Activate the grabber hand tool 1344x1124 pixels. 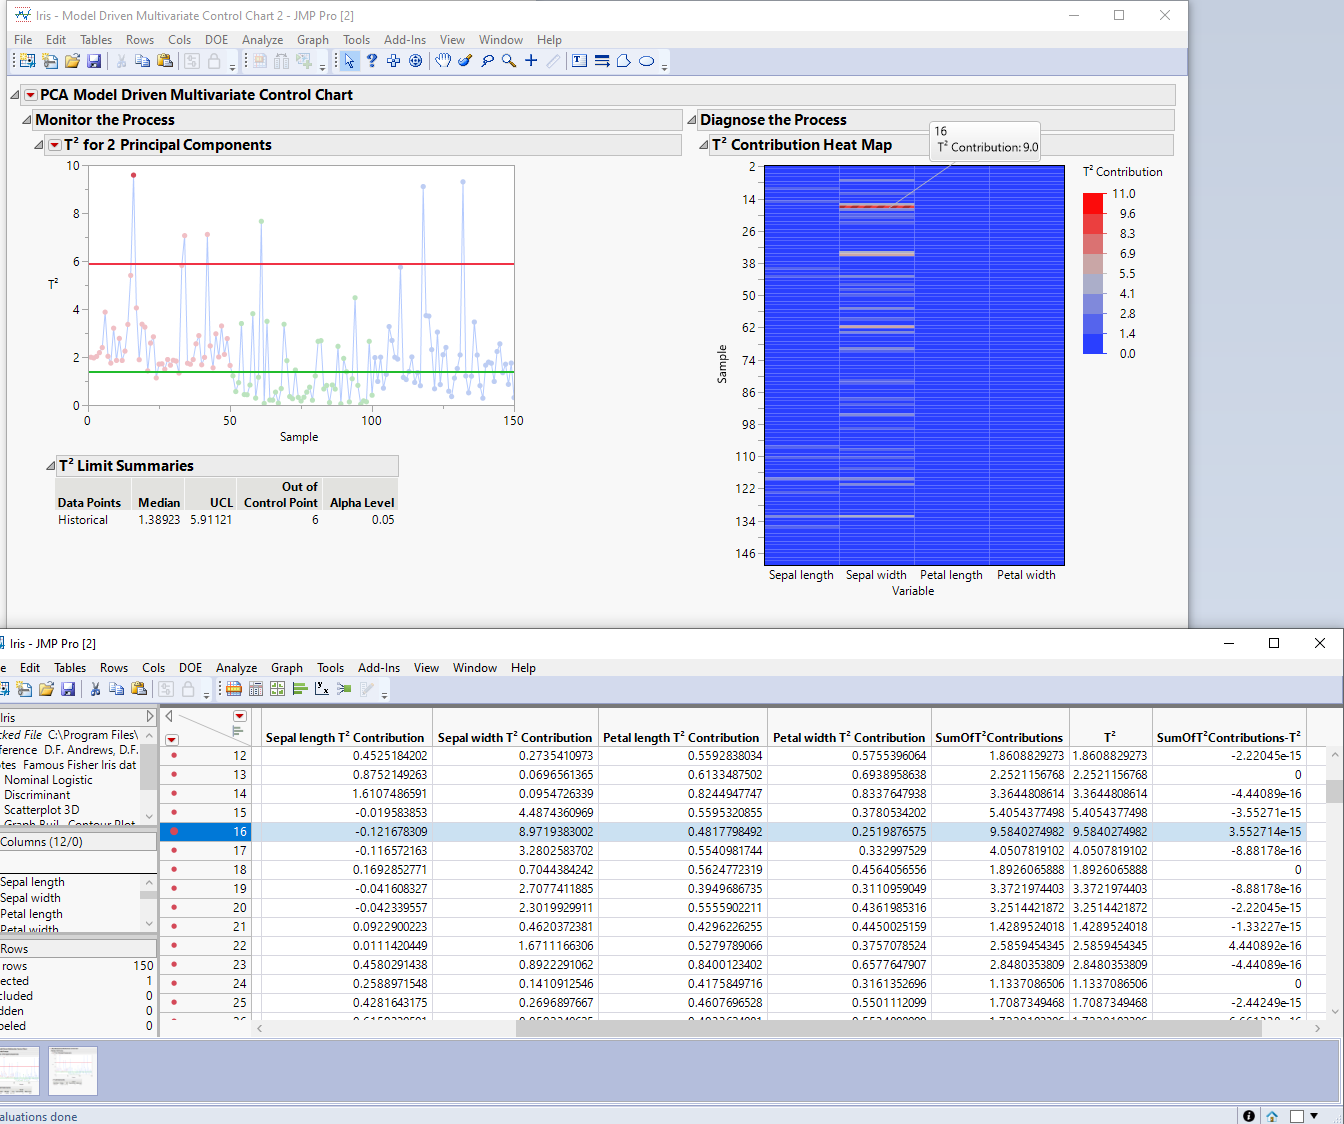point(444,61)
